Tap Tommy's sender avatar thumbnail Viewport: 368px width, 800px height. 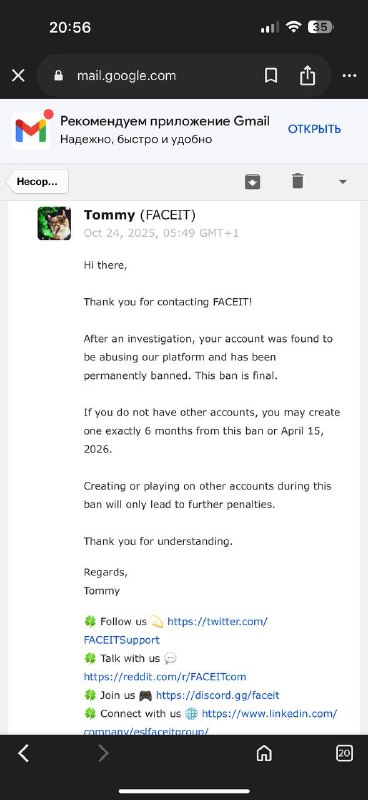[x=54, y=223]
